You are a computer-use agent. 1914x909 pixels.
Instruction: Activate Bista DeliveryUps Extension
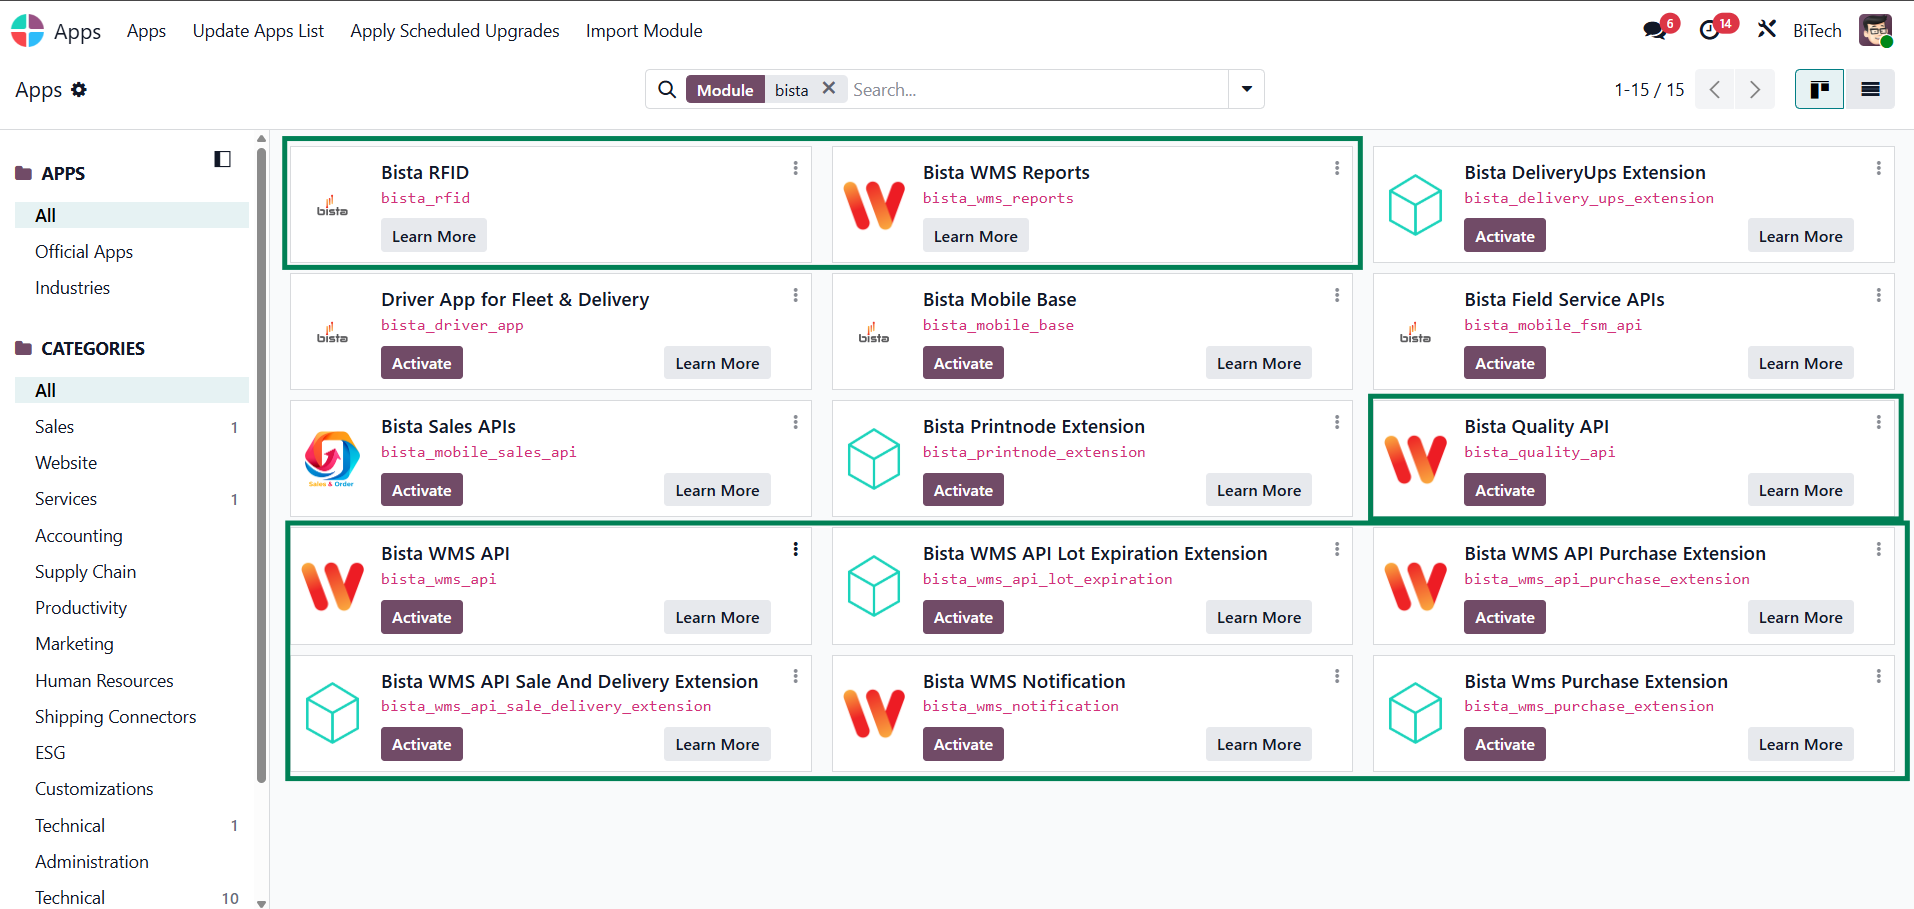(1505, 236)
